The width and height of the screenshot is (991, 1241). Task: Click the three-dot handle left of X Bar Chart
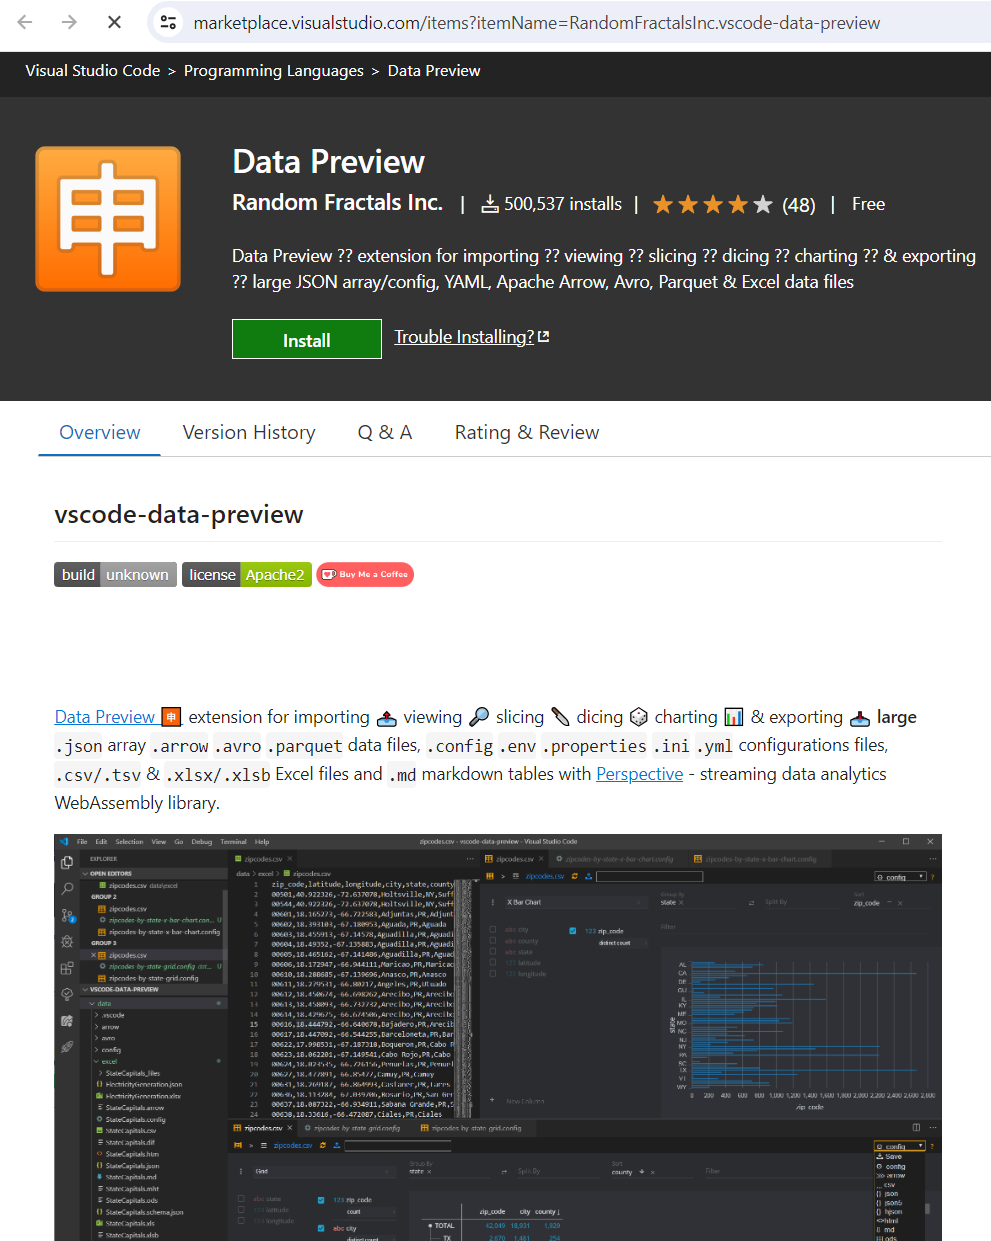[493, 902]
